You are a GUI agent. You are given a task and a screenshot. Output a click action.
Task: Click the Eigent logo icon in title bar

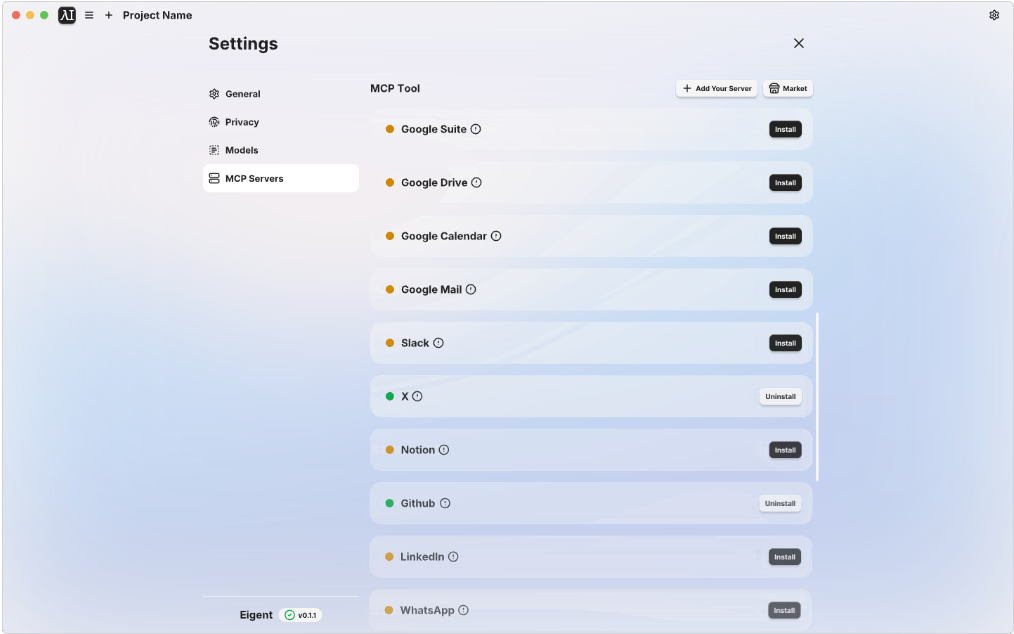(x=67, y=15)
